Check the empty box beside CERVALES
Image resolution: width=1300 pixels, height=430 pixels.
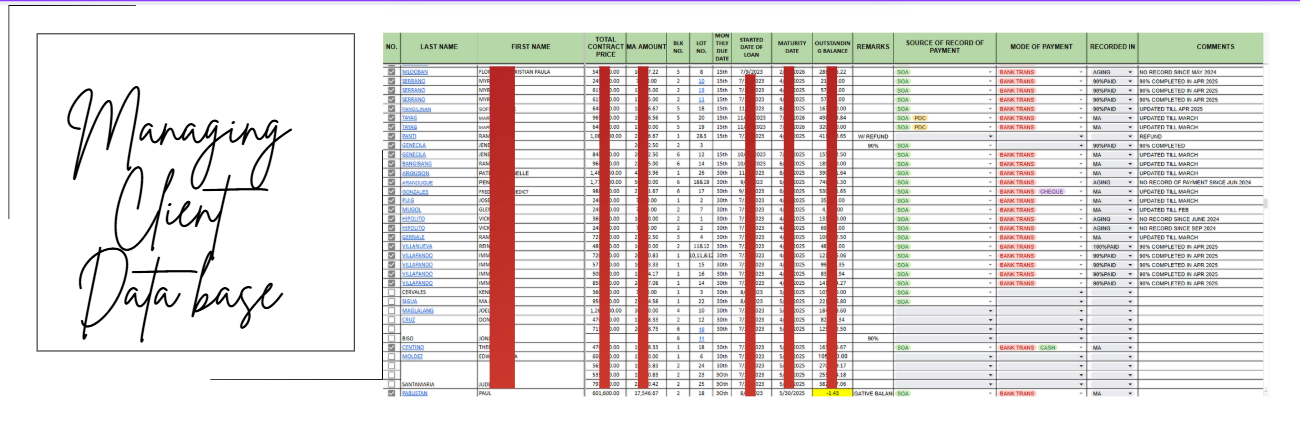(x=392, y=293)
